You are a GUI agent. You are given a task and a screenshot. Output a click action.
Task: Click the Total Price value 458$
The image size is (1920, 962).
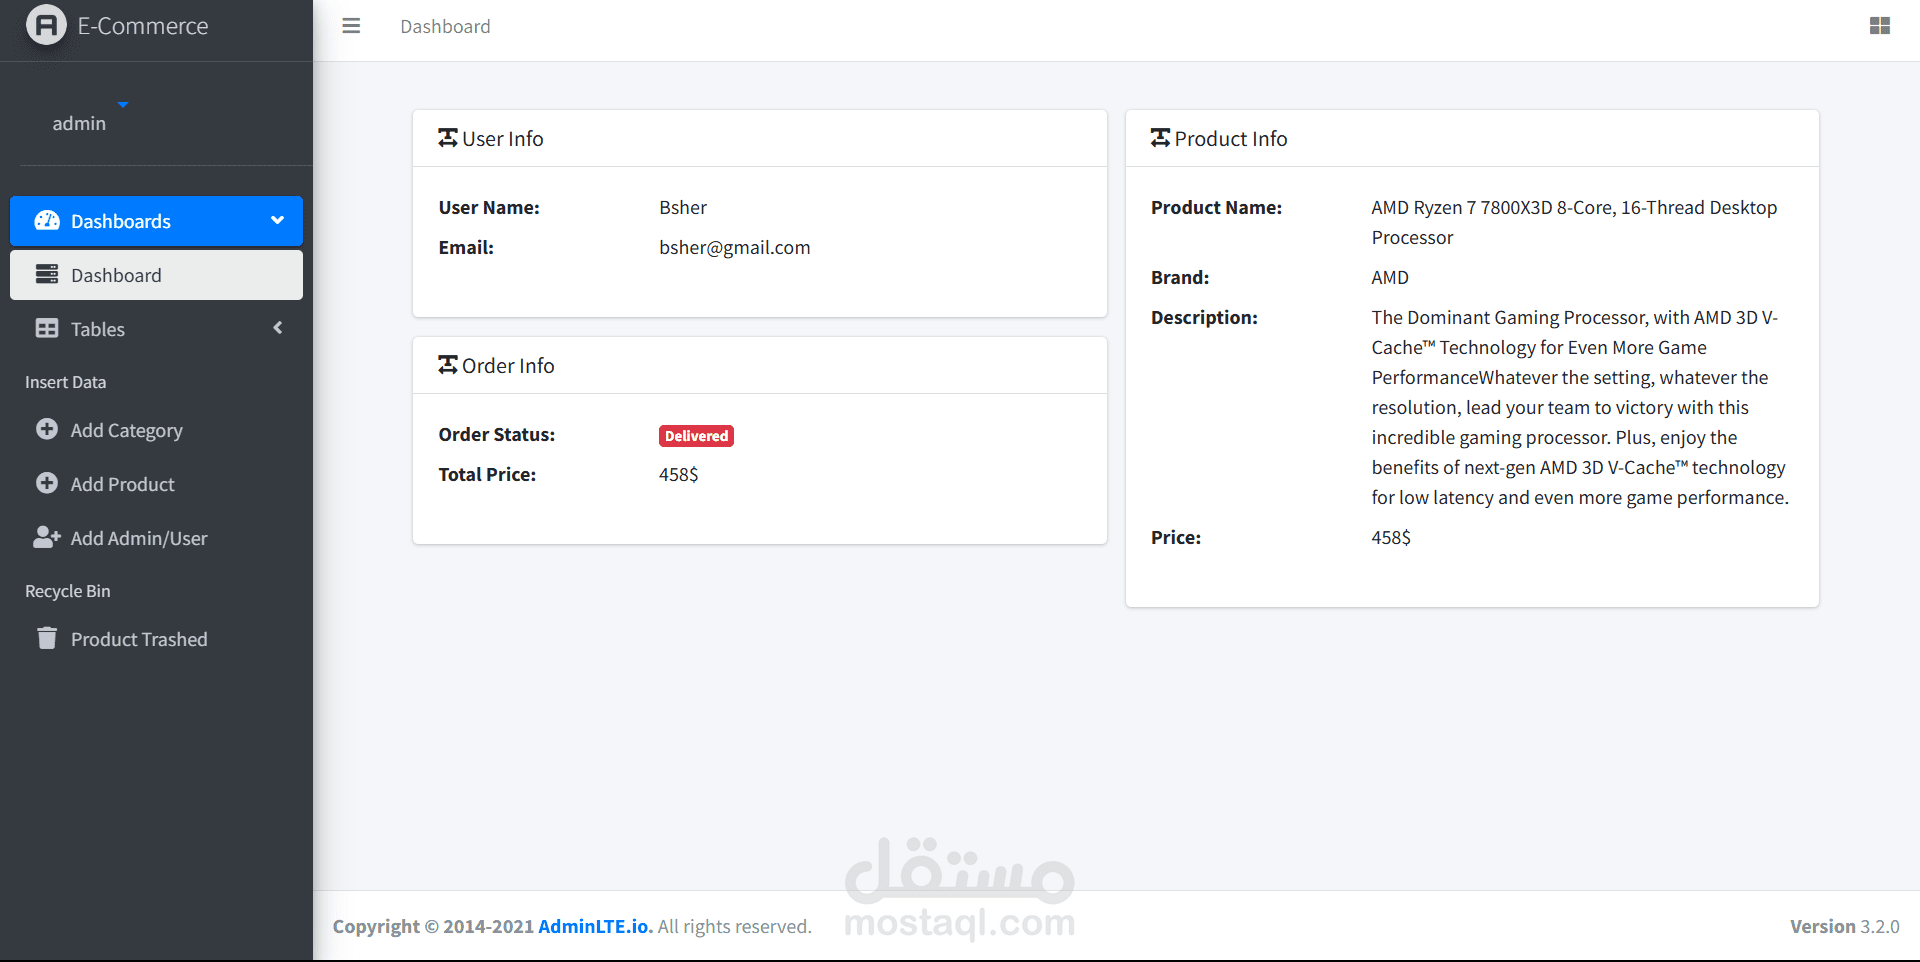679,475
